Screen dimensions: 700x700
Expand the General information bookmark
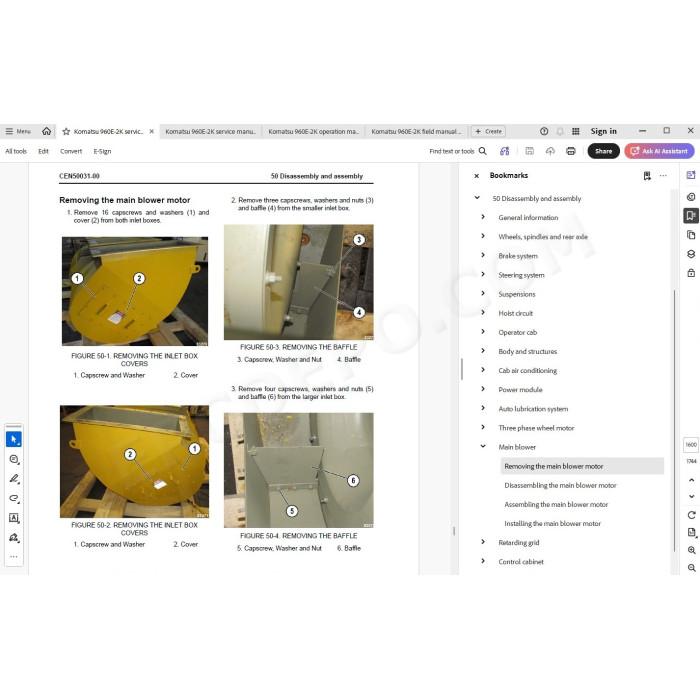(x=483, y=217)
